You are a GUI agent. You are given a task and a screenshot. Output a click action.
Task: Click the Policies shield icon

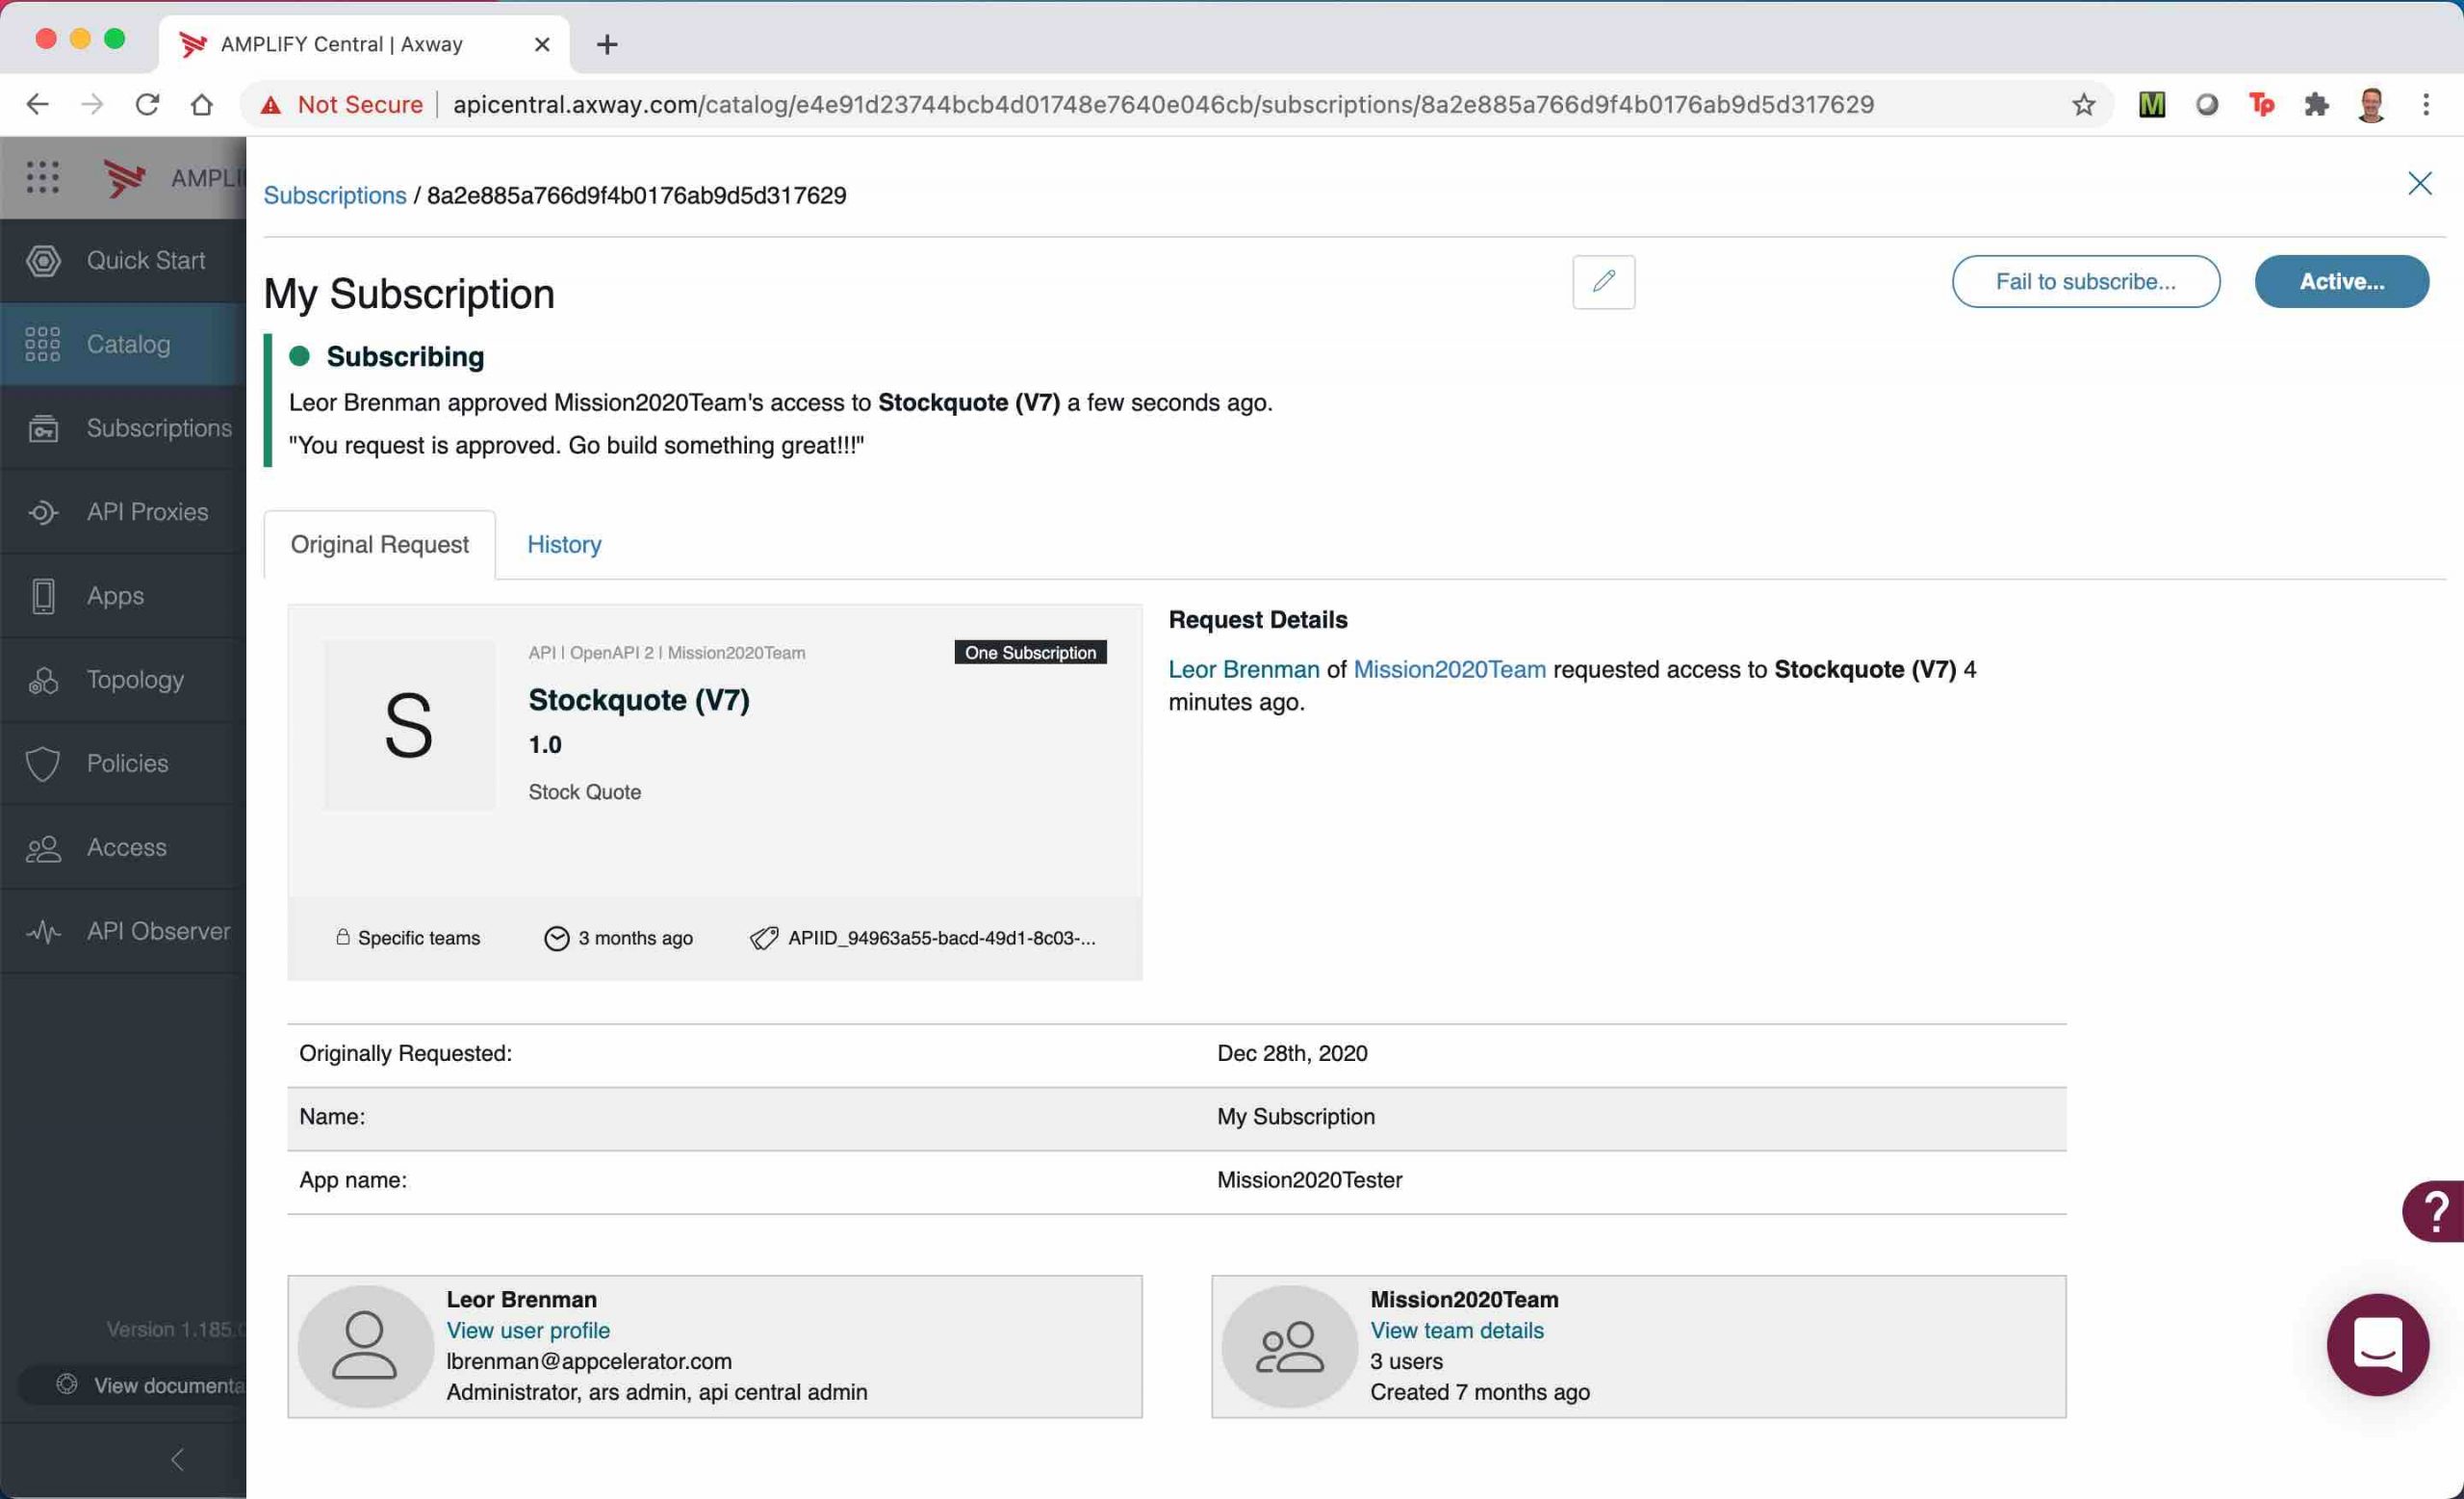[42, 764]
